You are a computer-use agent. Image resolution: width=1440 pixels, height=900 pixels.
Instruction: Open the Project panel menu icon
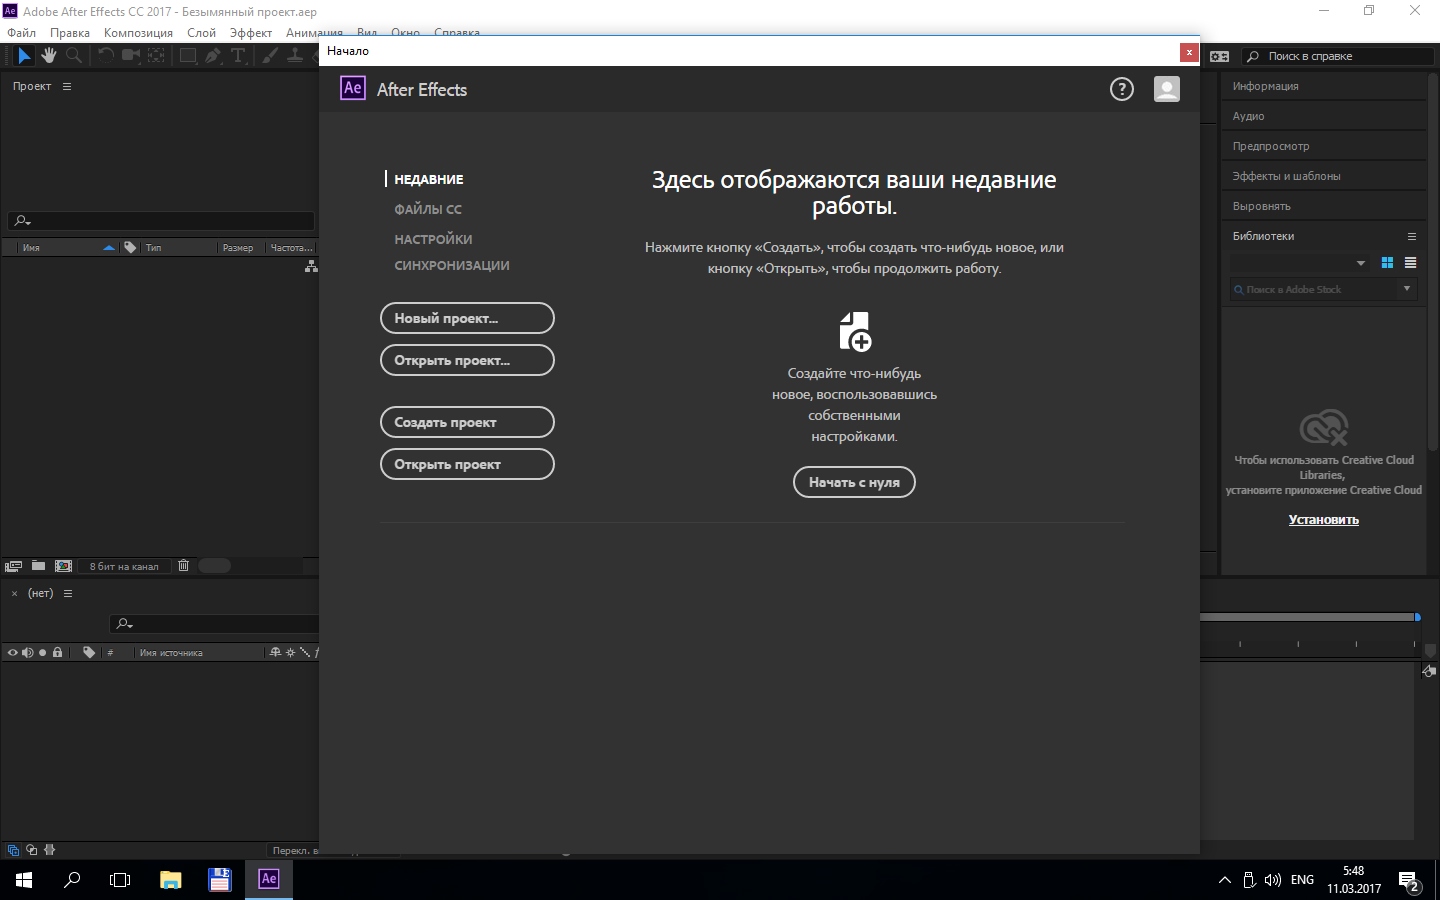[x=67, y=87]
